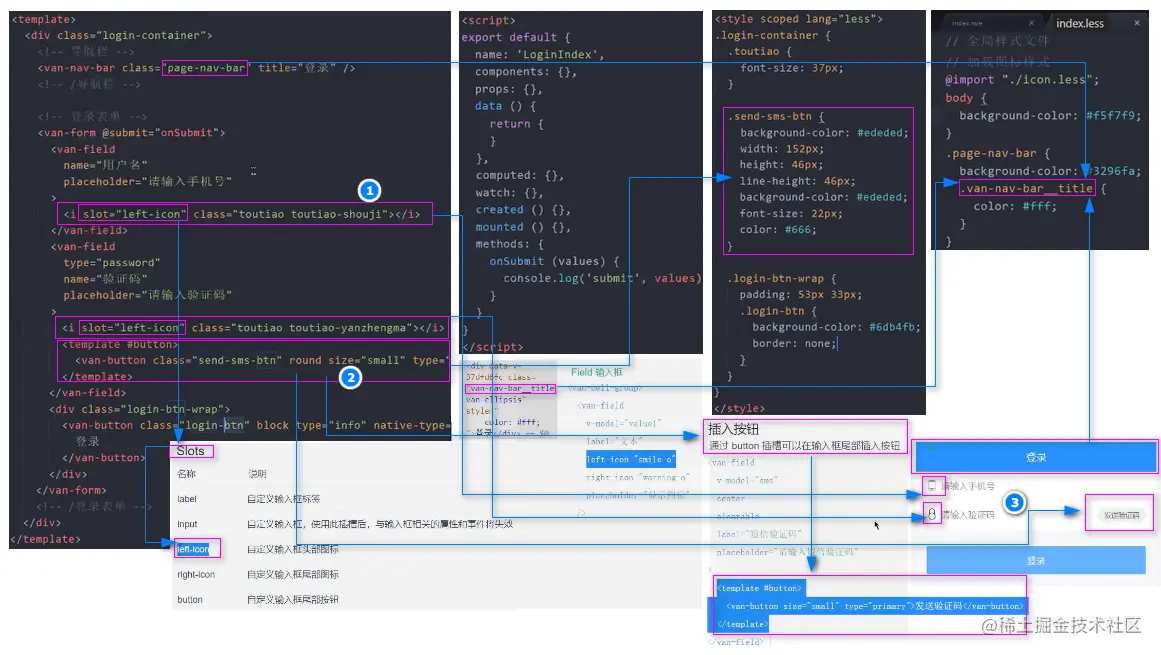This screenshot has width=1161, height=655.
Task: Click the highlighted <template #button> docs line
Action: pyautogui.click(x=759, y=588)
